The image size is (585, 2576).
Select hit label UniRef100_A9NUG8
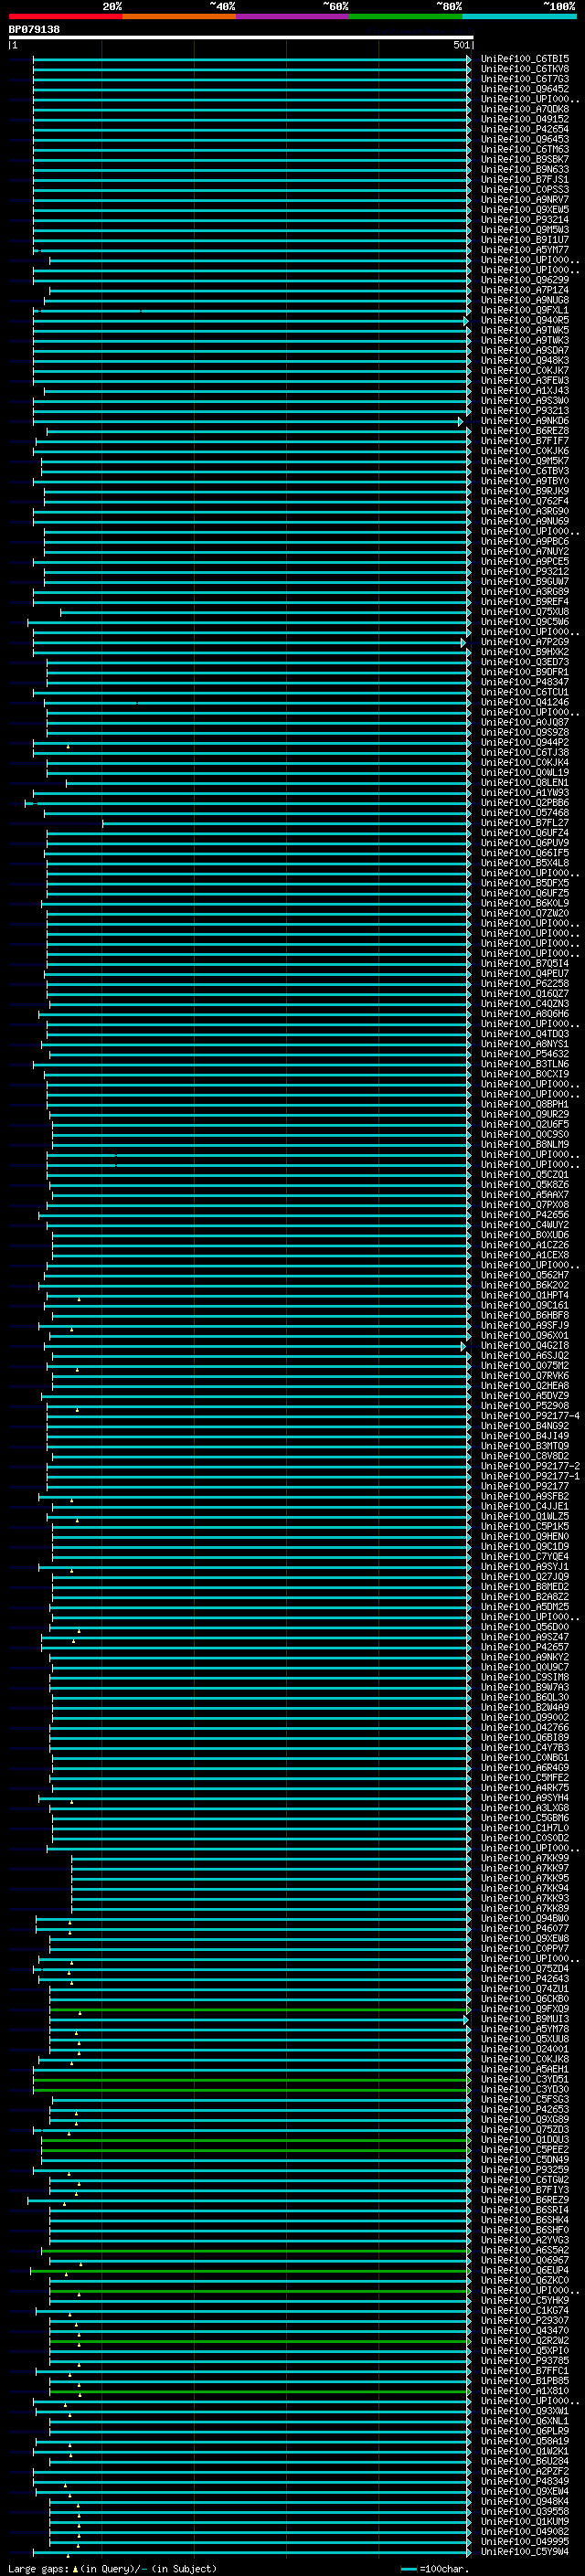pyautogui.click(x=524, y=300)
